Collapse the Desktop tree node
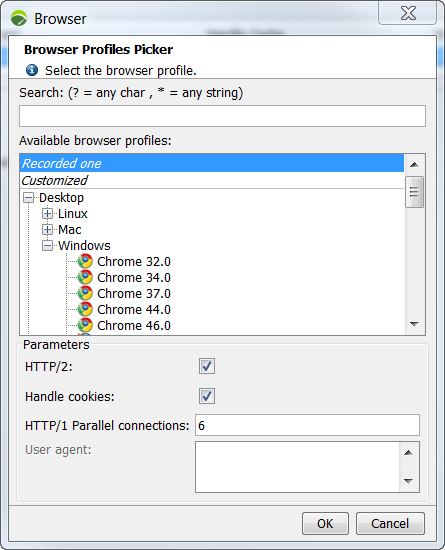Viewport: 445px width, 550px height. pos(28,198)
